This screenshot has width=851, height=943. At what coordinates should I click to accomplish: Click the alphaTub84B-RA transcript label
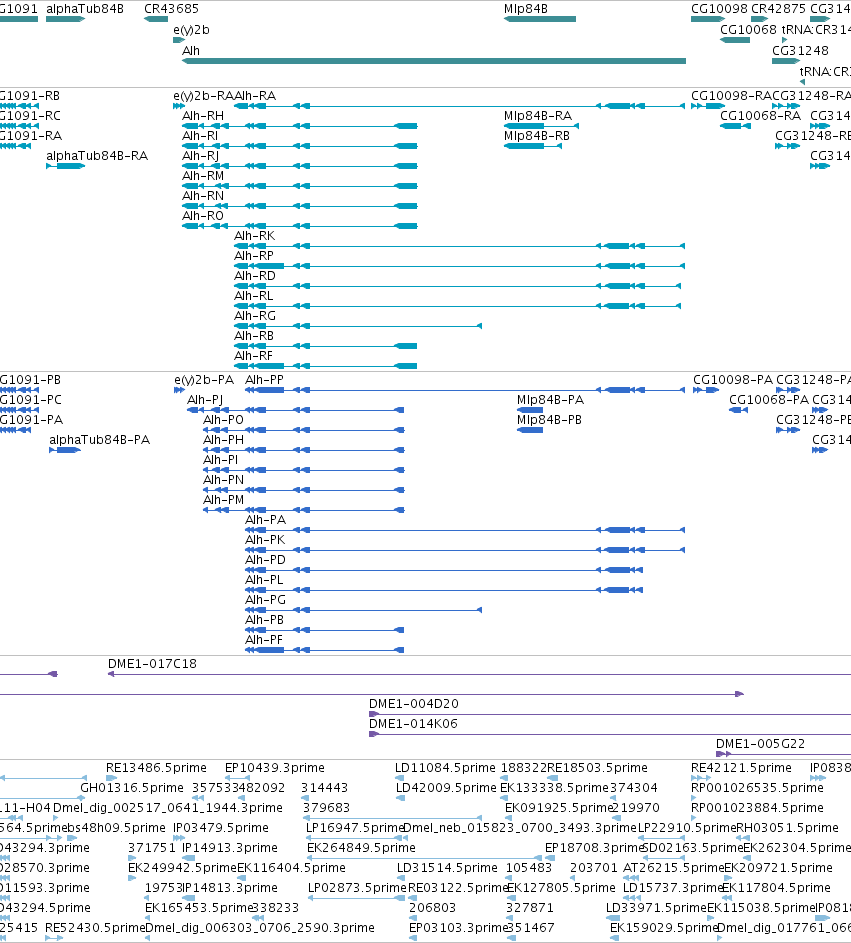pos(97,155)
